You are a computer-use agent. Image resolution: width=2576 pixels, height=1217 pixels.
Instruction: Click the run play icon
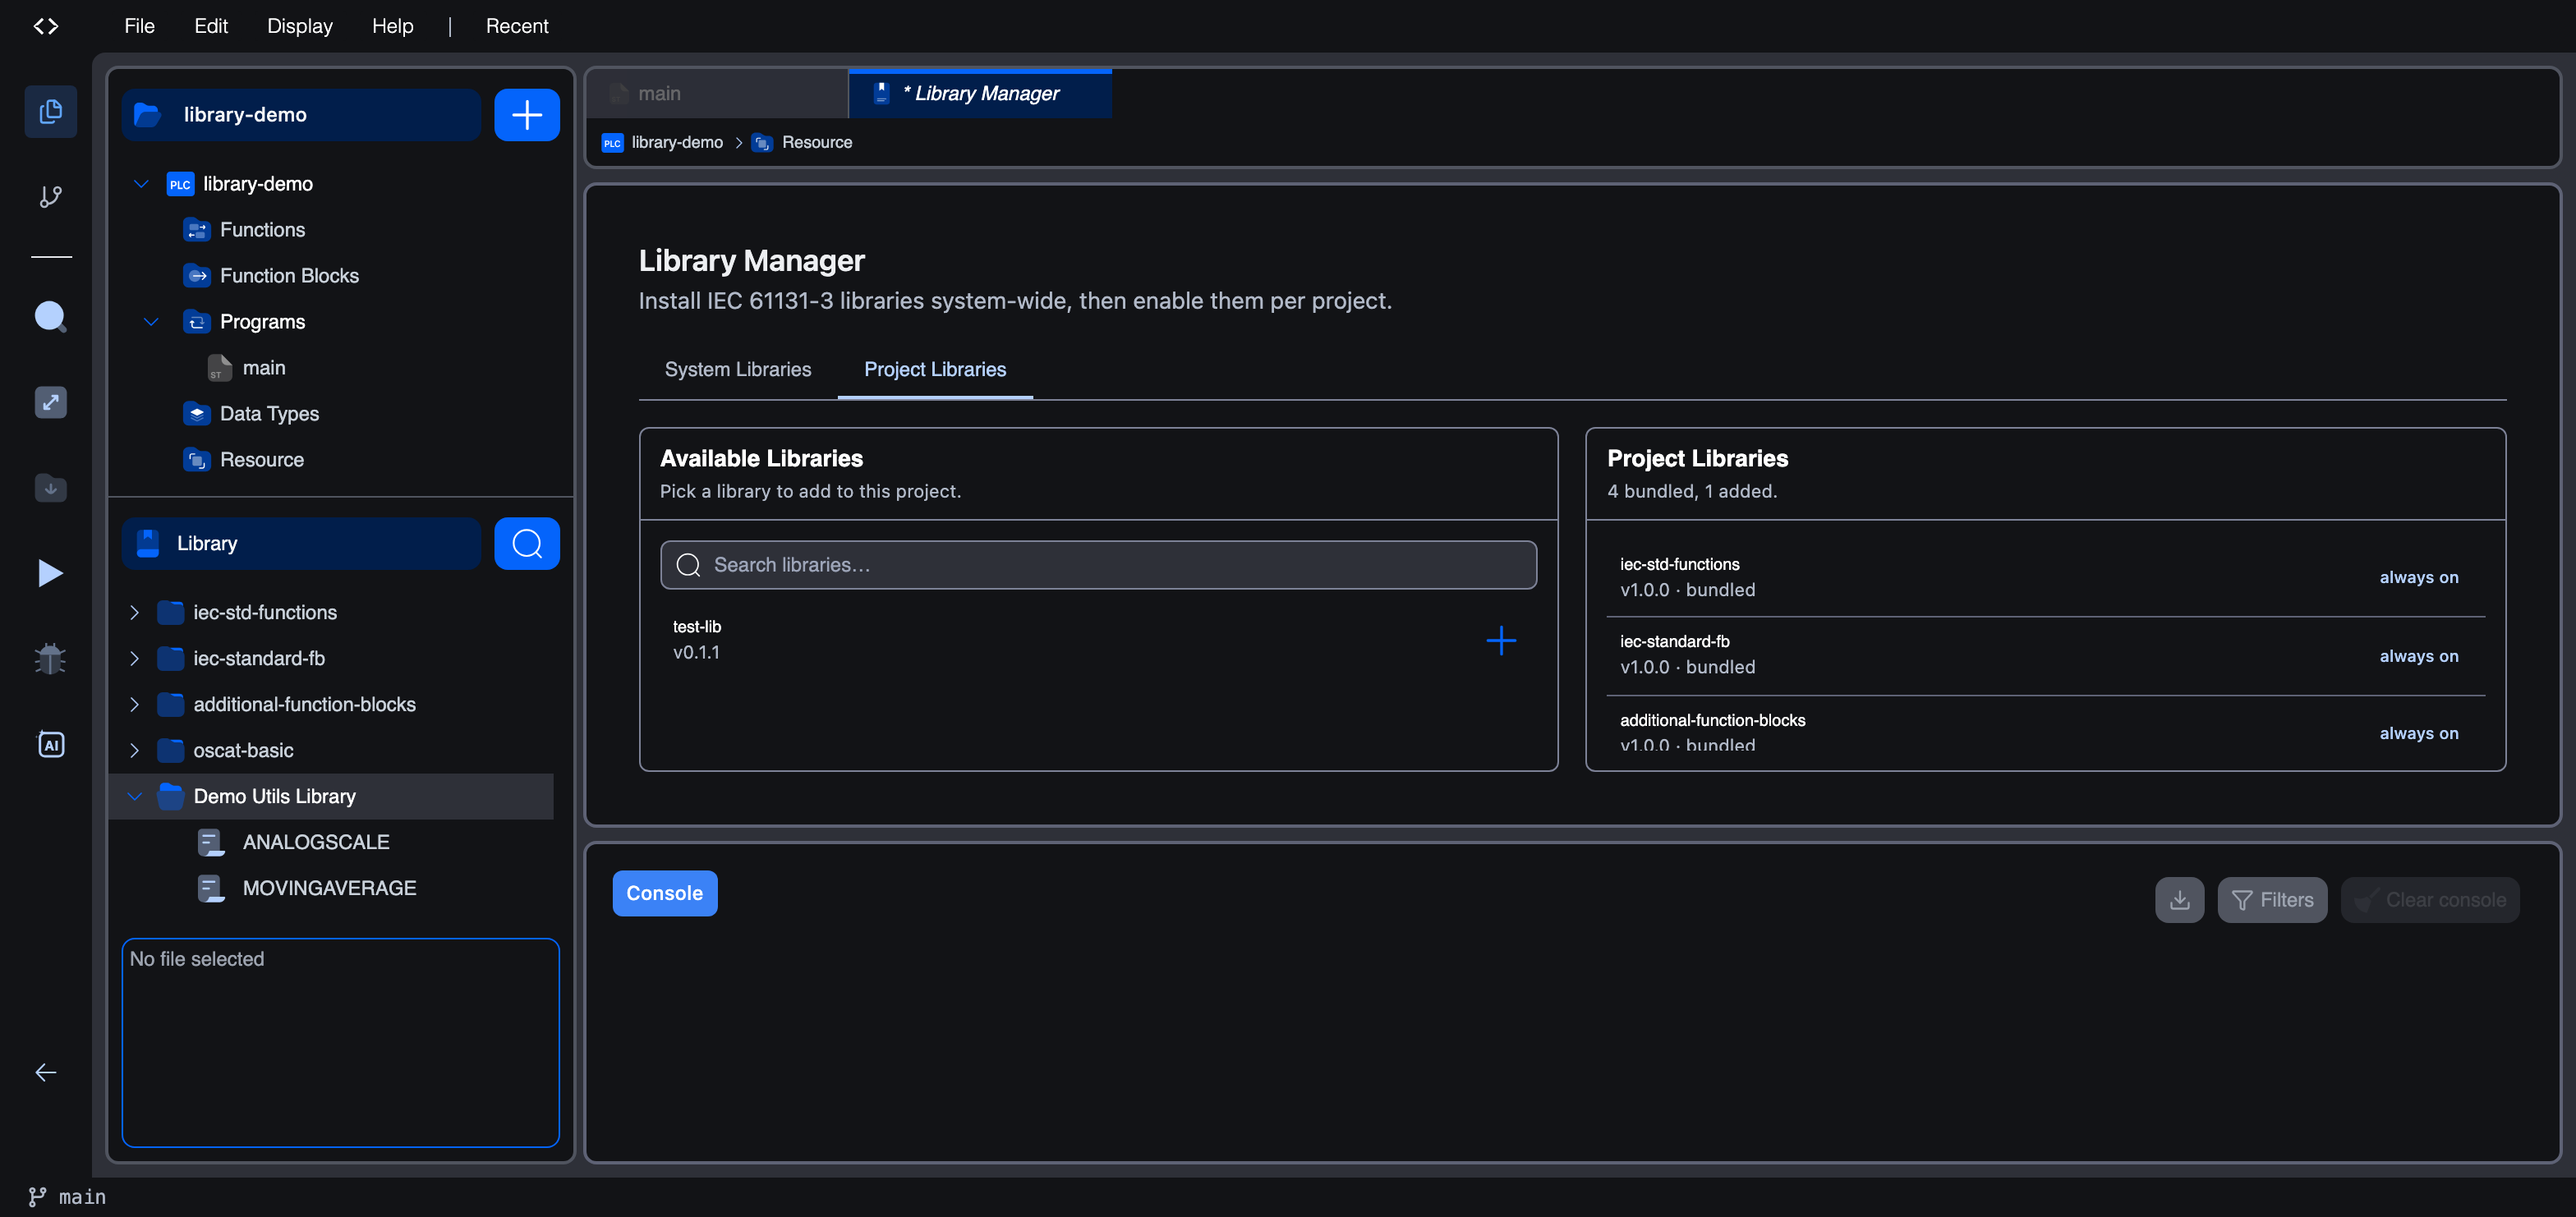click(x=51, y=573)
